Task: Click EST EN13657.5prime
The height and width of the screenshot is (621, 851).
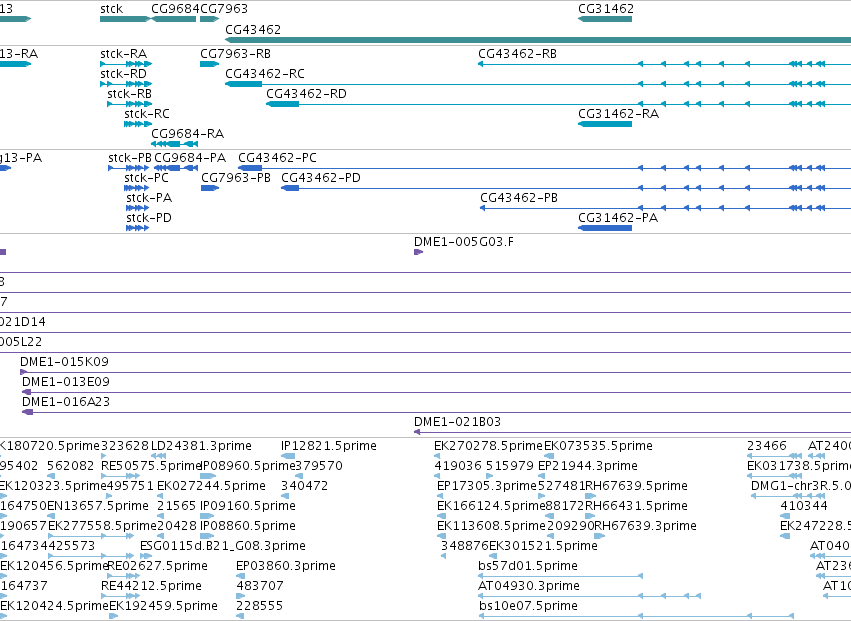Action: tap(98, 506)
